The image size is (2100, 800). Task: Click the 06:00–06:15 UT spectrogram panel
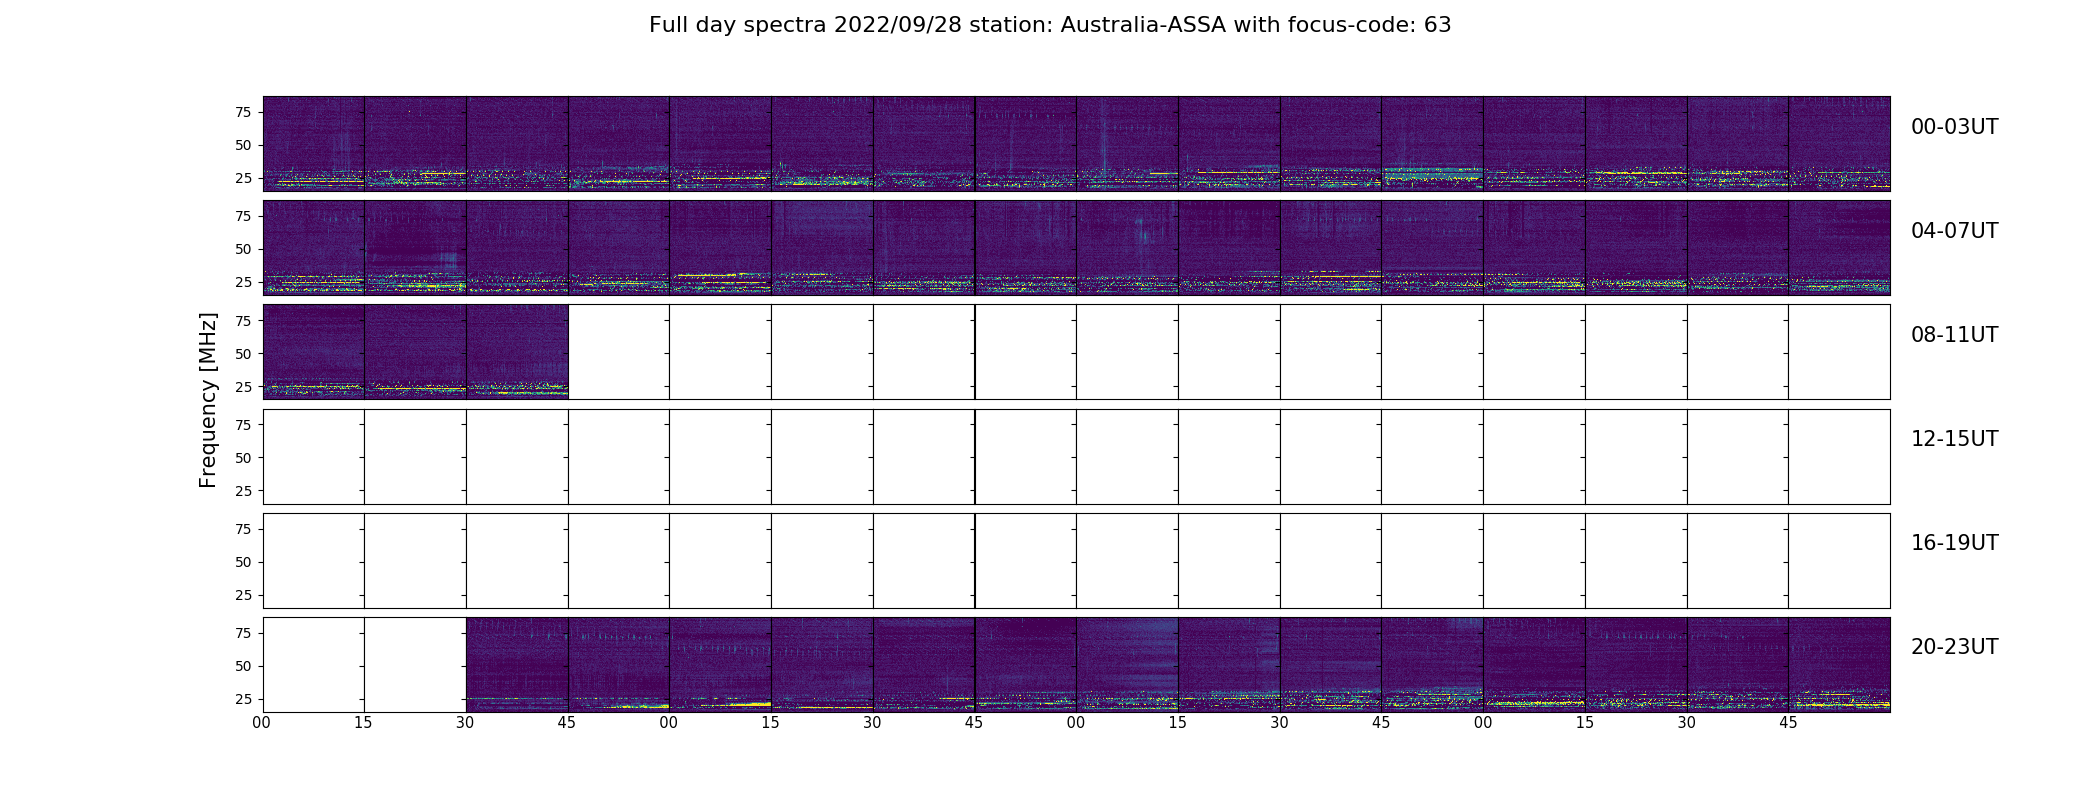coord(1127,248)
